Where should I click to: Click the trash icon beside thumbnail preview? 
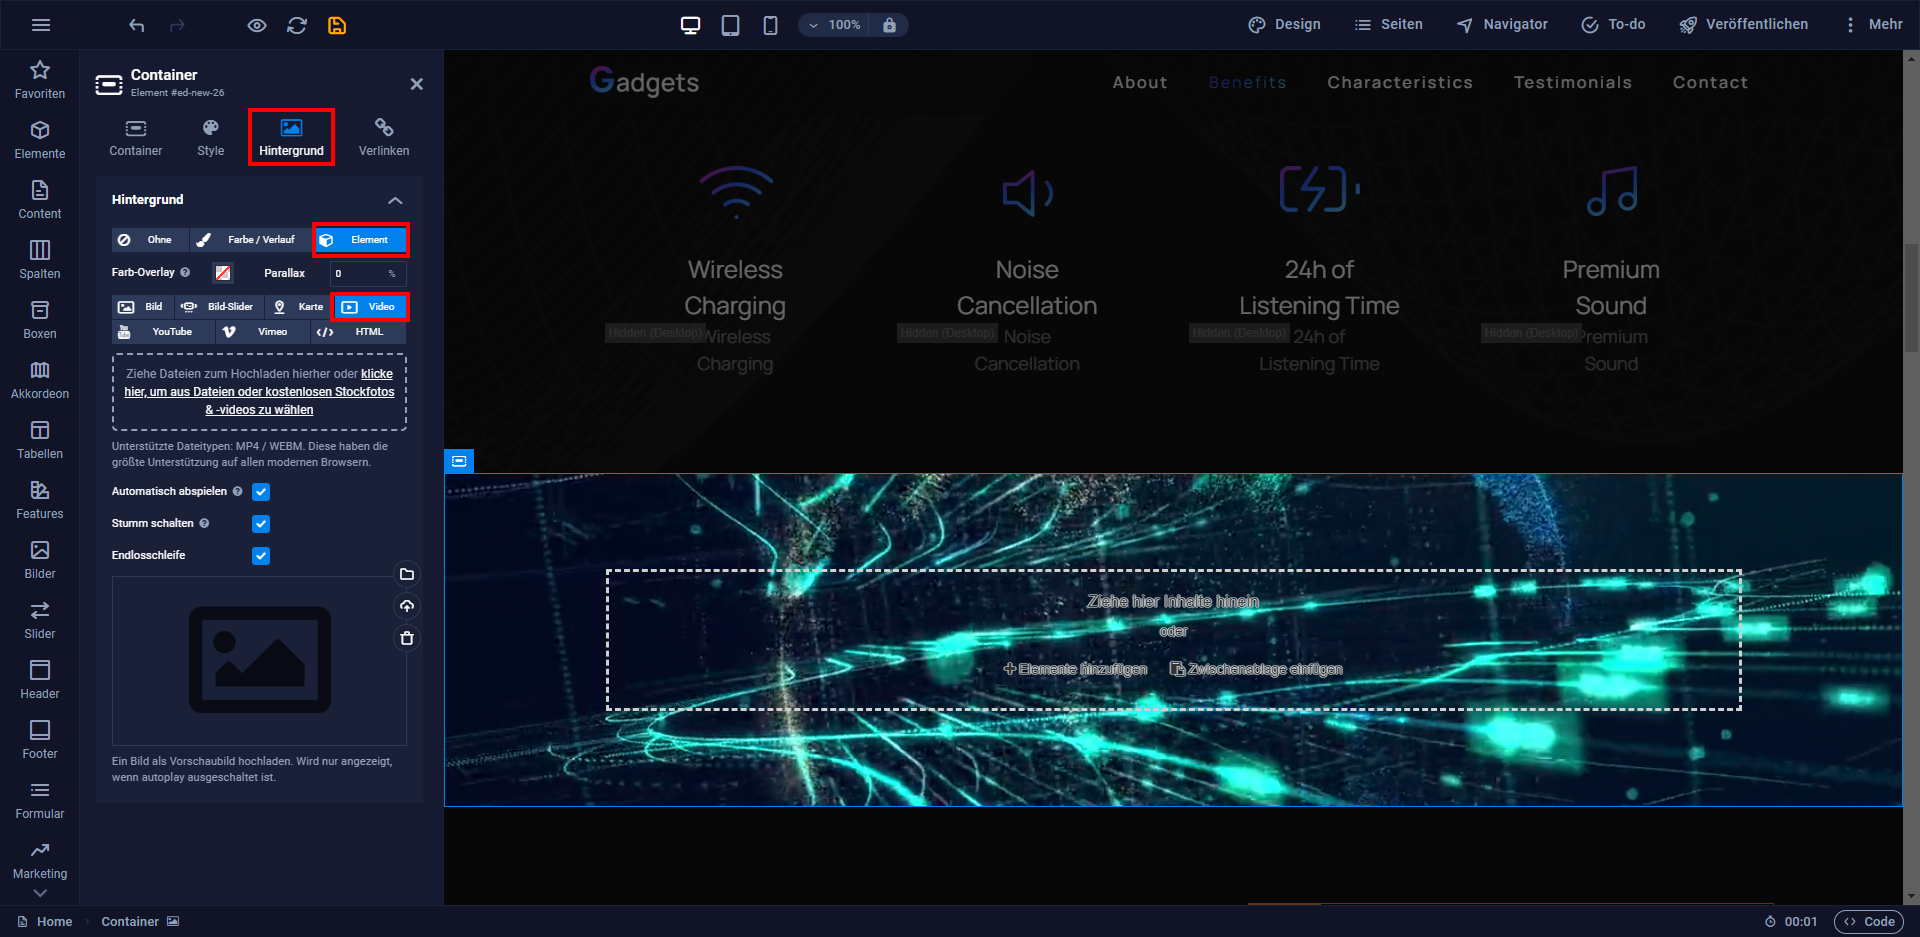click(407, 638)
